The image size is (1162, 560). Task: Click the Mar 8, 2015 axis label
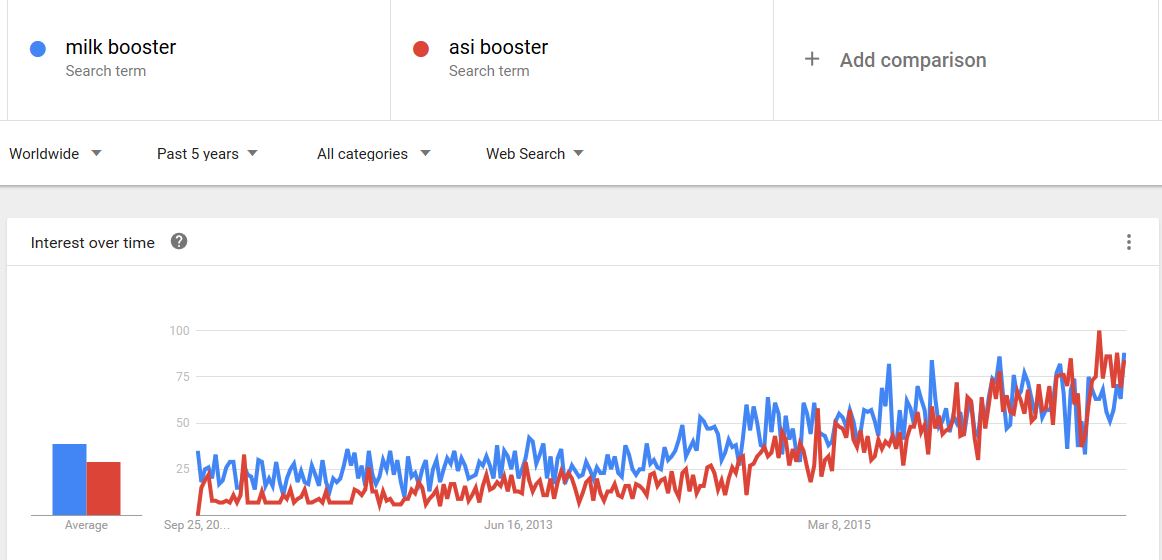pos(840,525)
